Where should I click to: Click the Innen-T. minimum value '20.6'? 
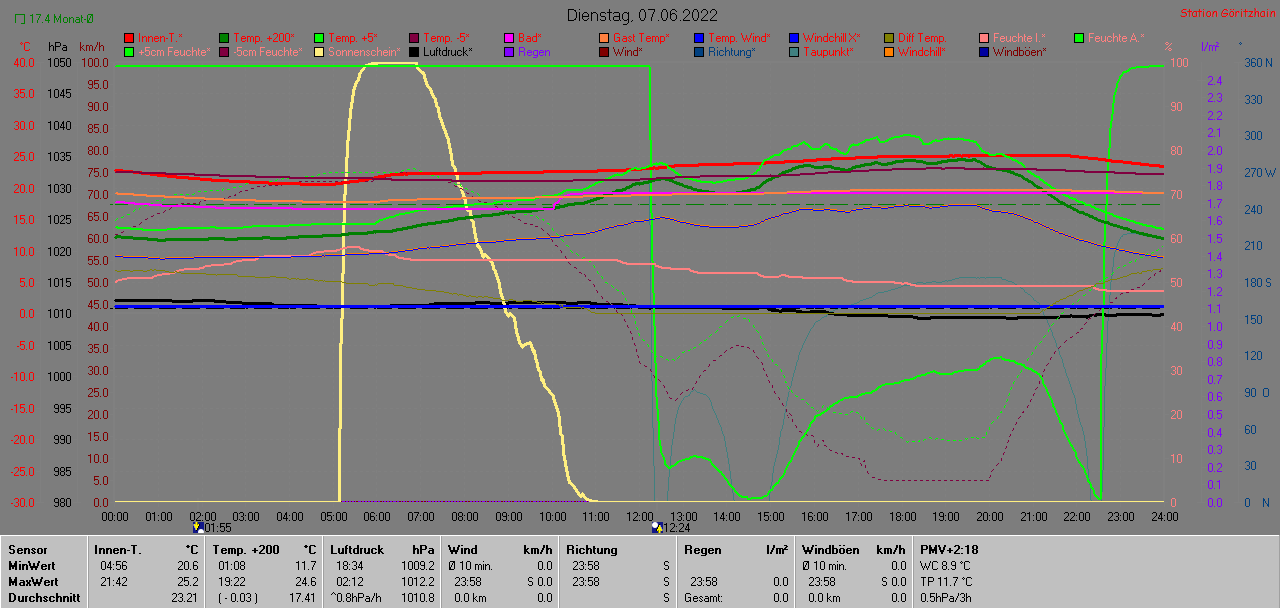tap(187, 566)
